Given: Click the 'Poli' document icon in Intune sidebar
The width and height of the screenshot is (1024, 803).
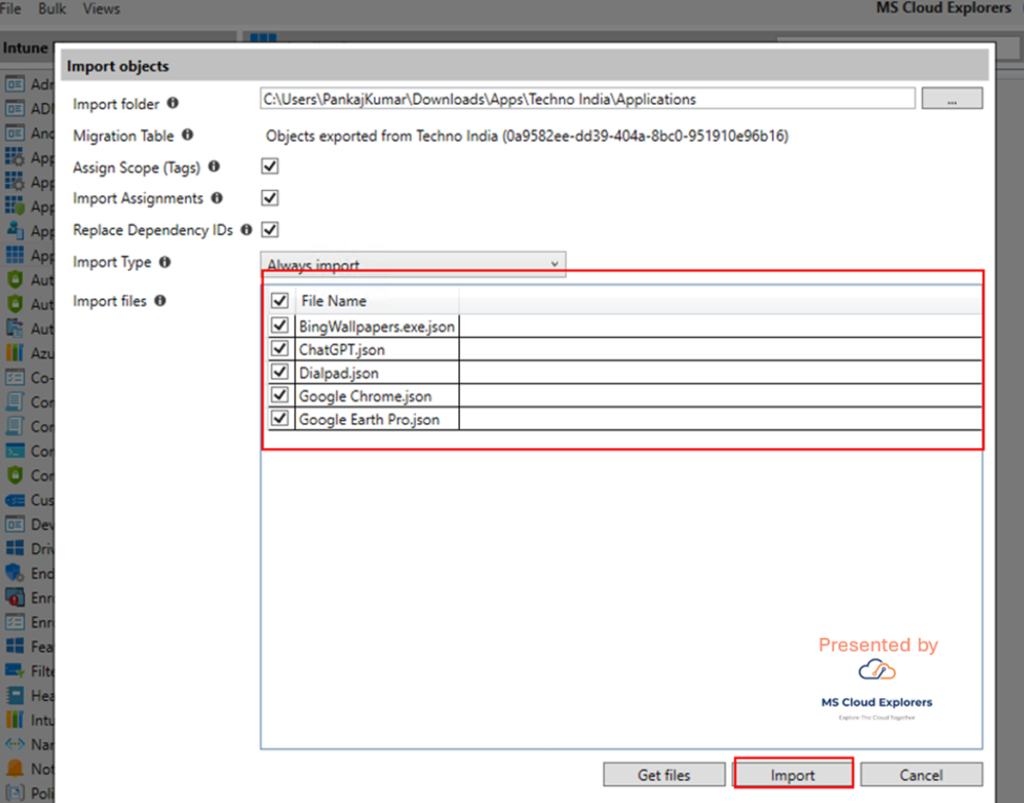Looking at the screenshot, I should pos(14,793).
